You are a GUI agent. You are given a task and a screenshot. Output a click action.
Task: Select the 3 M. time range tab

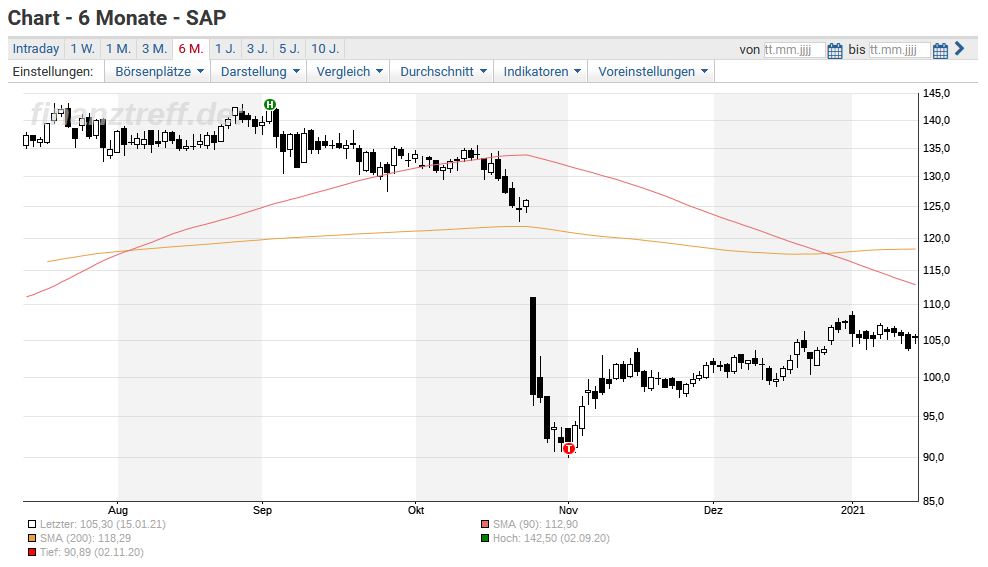pyautogui.click(x=154, y=49)
